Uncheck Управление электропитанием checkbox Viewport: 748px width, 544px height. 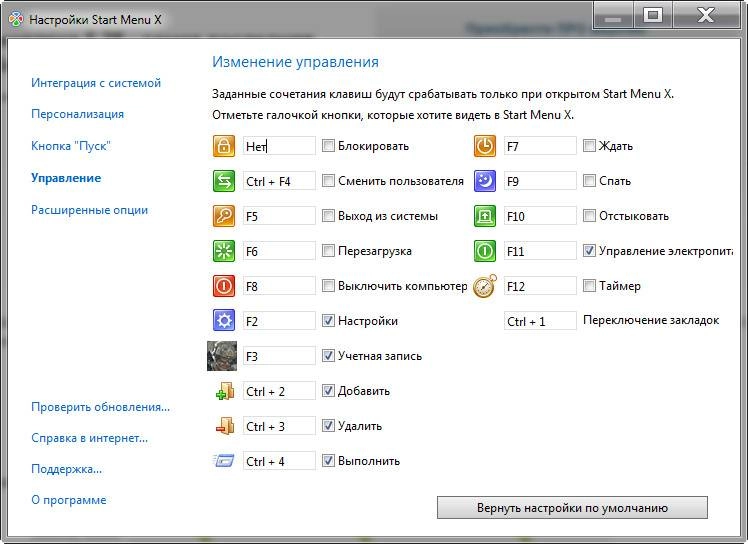tap(589, 251)
